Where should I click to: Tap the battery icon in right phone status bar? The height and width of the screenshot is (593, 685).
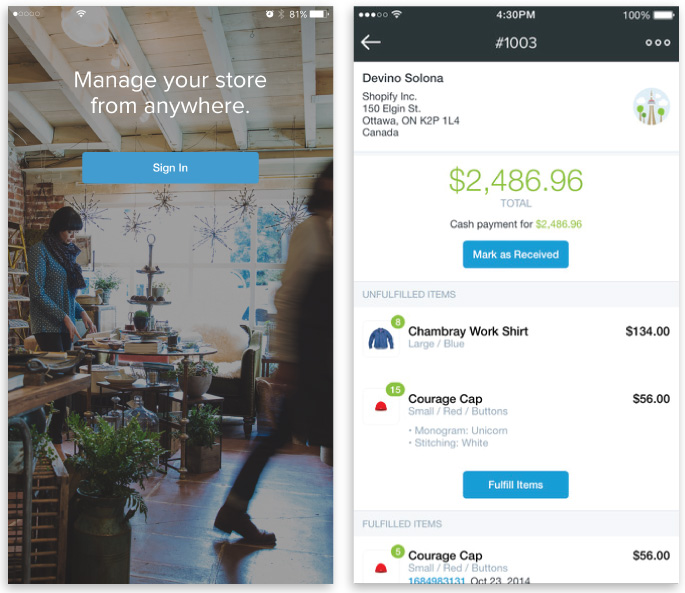pyautogui.click(x=664, y=15)
